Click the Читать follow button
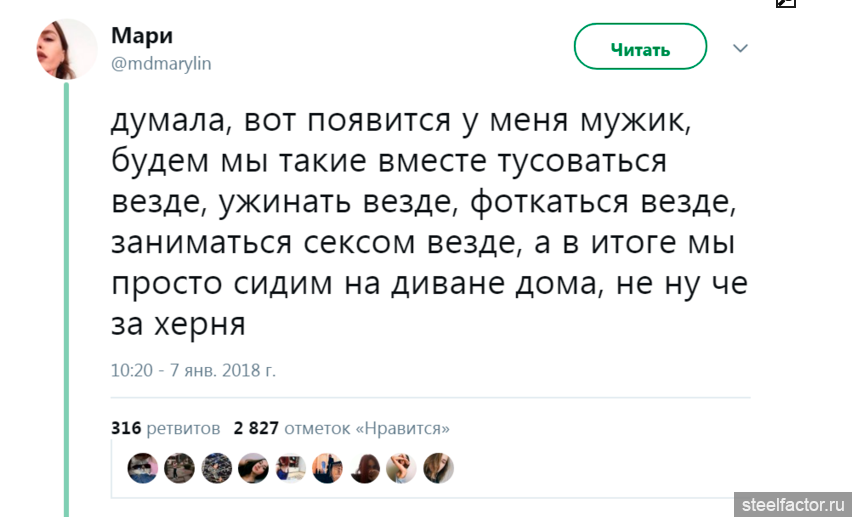Image resolution: width=852 pixels, height=517 pixels. tap(640, 48)
